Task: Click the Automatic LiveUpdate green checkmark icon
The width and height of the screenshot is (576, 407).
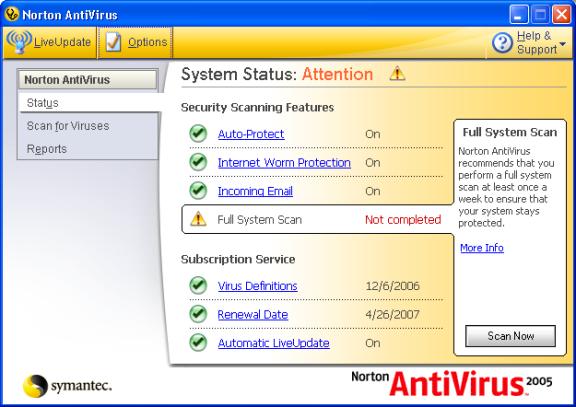Action: pos(198,342)
